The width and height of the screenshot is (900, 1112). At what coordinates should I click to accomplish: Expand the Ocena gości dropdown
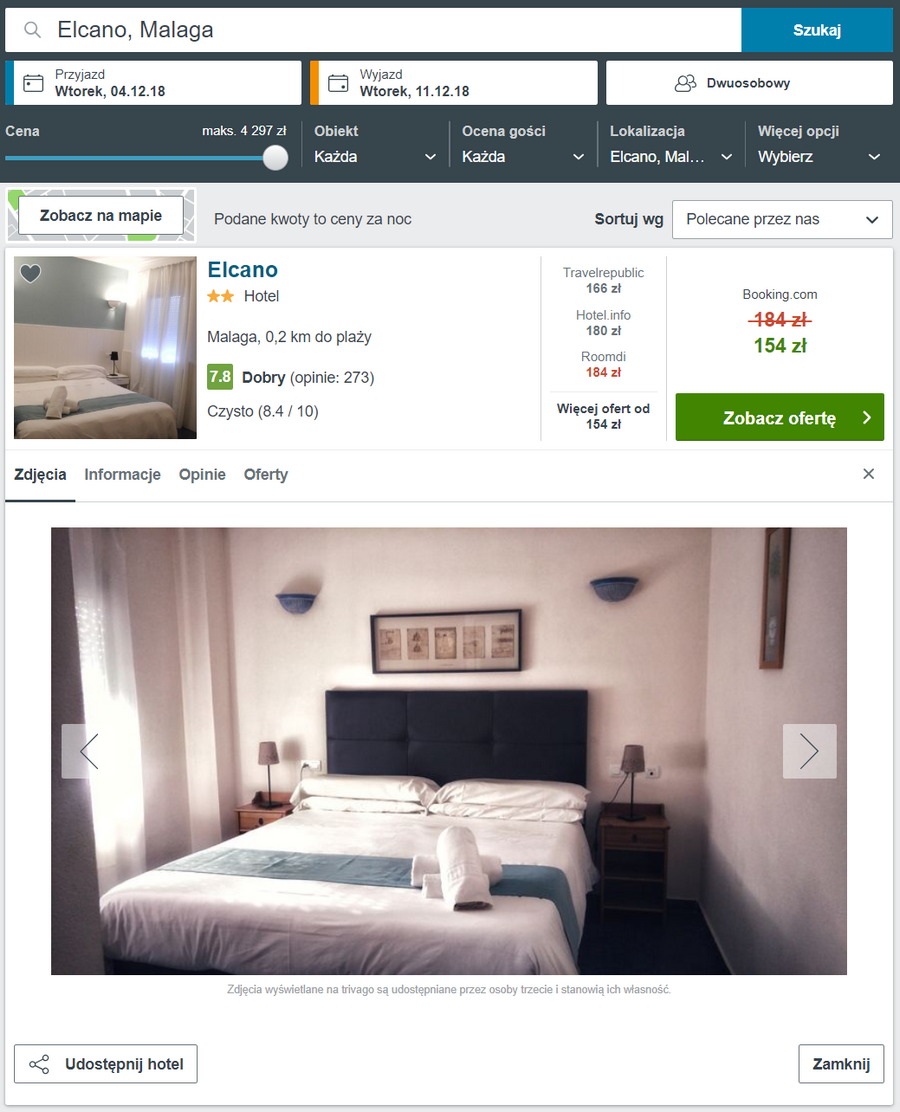coord(523,157)
